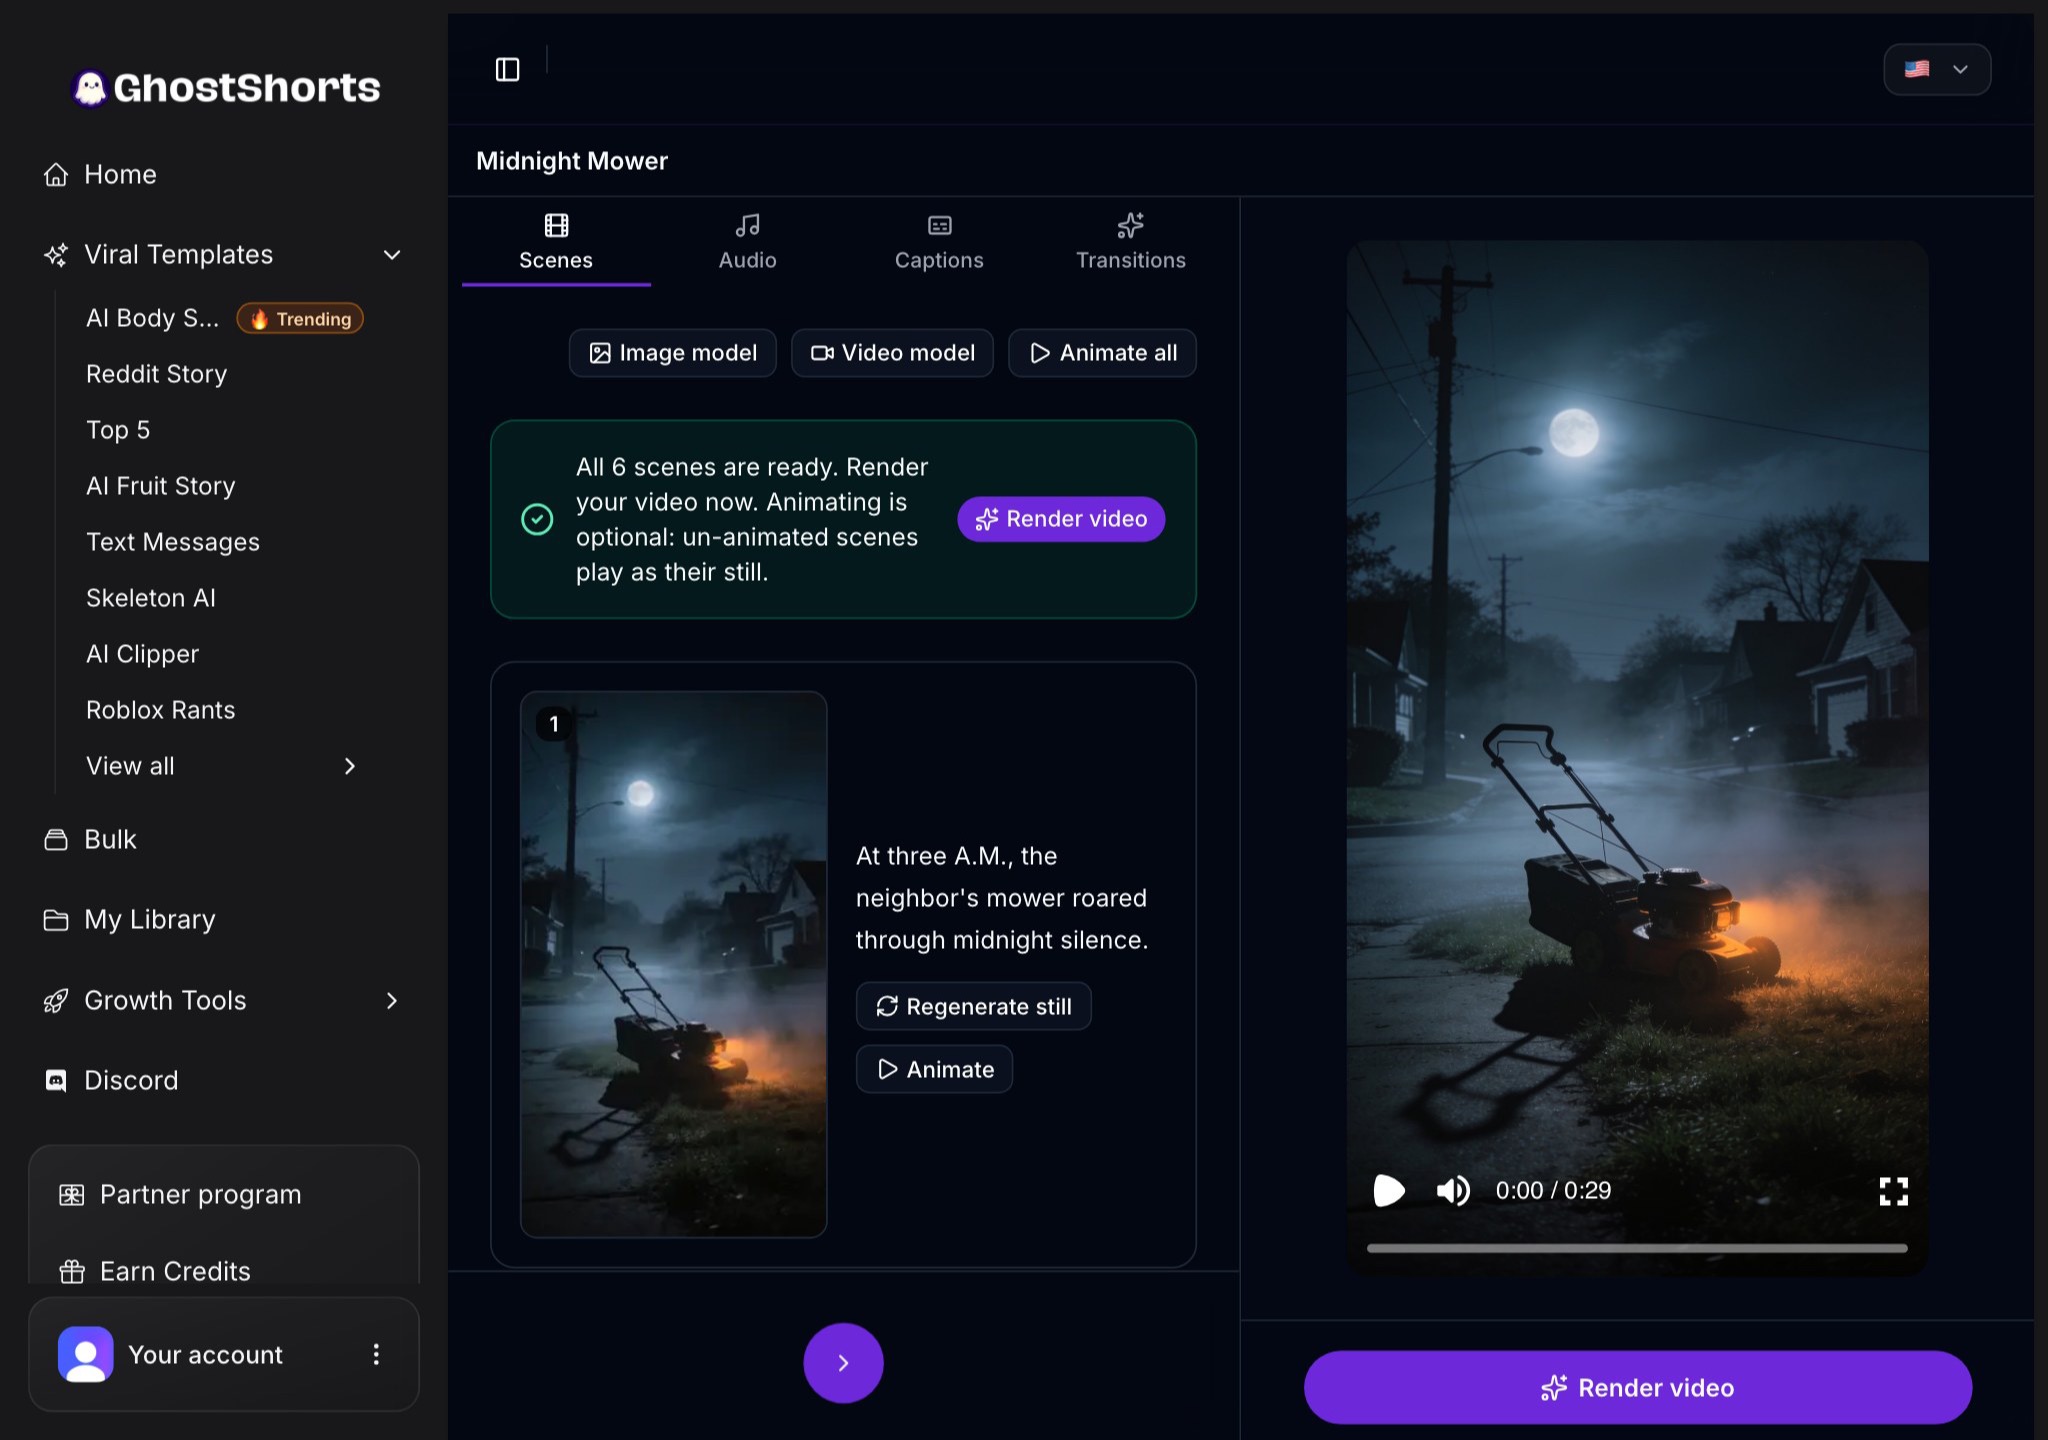Expand the Growth Tools menu

[x=392, y=1001]
